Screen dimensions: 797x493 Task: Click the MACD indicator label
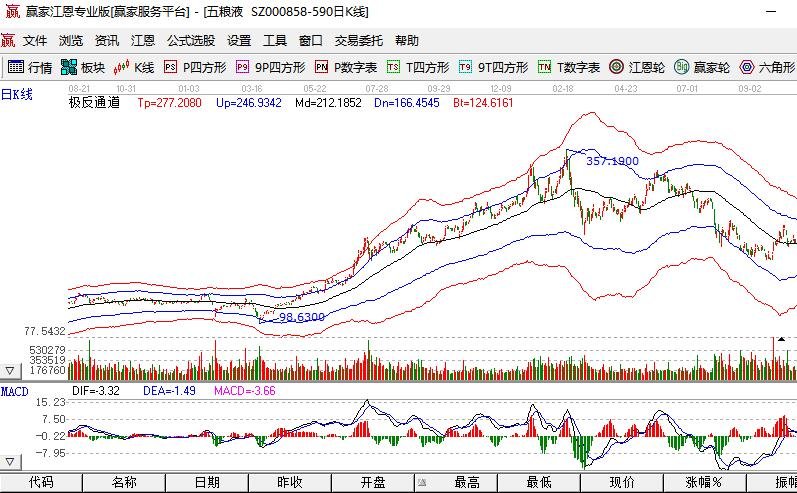(15, 391)
